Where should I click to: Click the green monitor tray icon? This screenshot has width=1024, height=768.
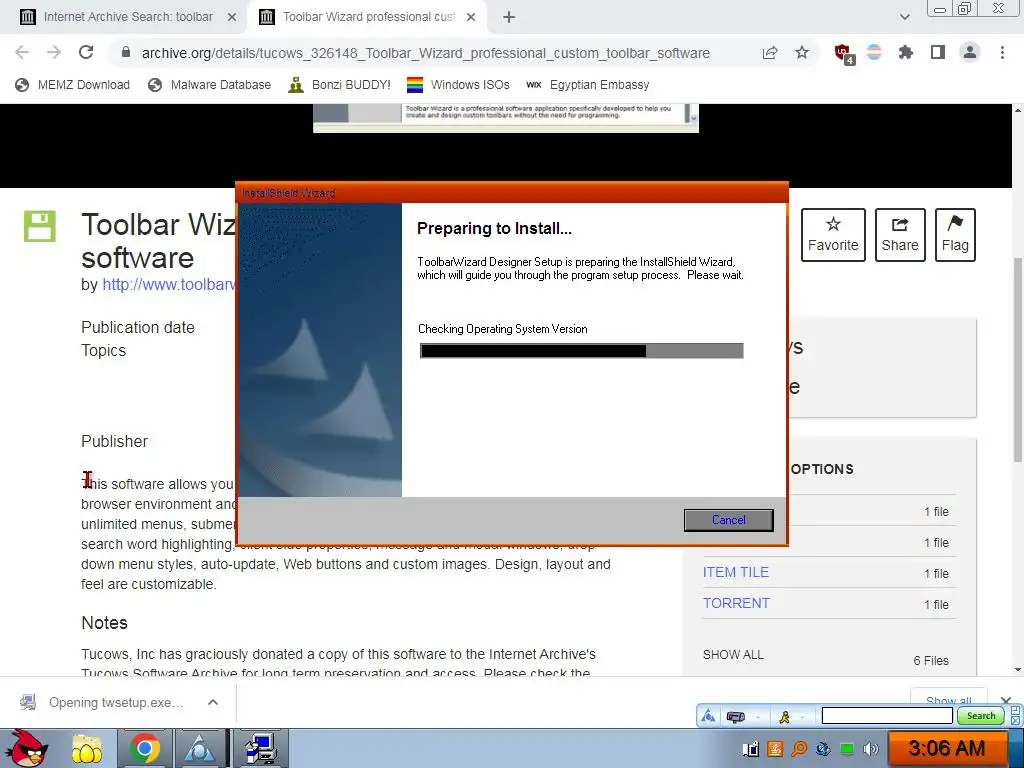(x=847, y=749)
